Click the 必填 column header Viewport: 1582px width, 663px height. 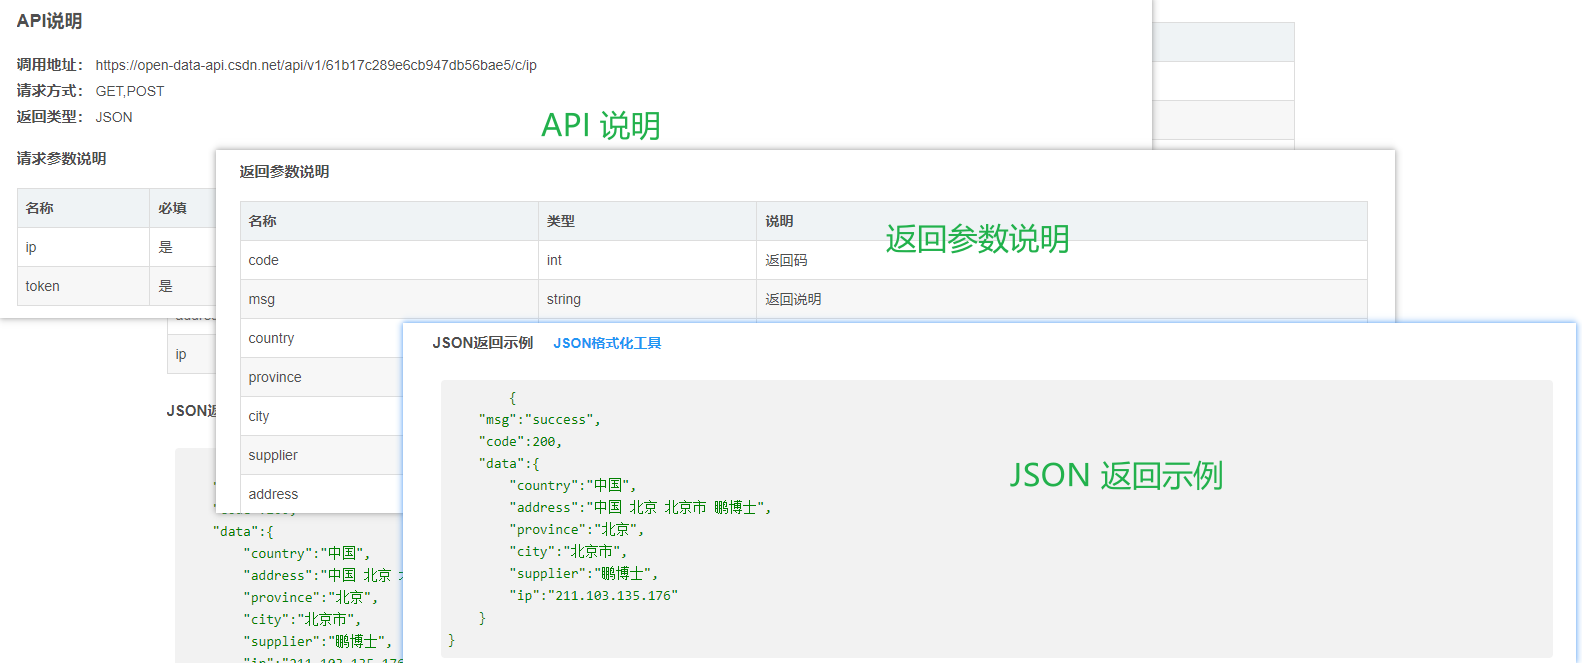coord(172,208)
